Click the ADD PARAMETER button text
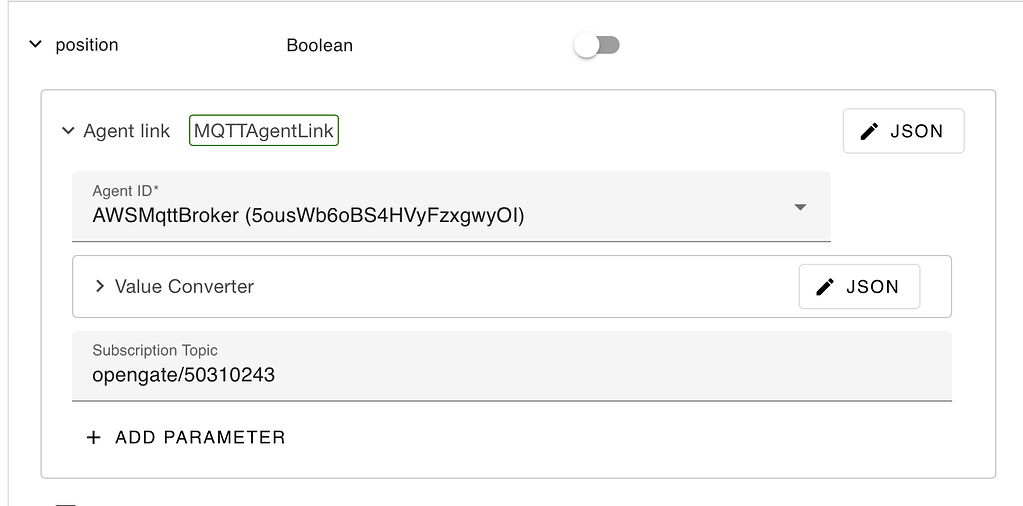 click(x=200, y=437)
